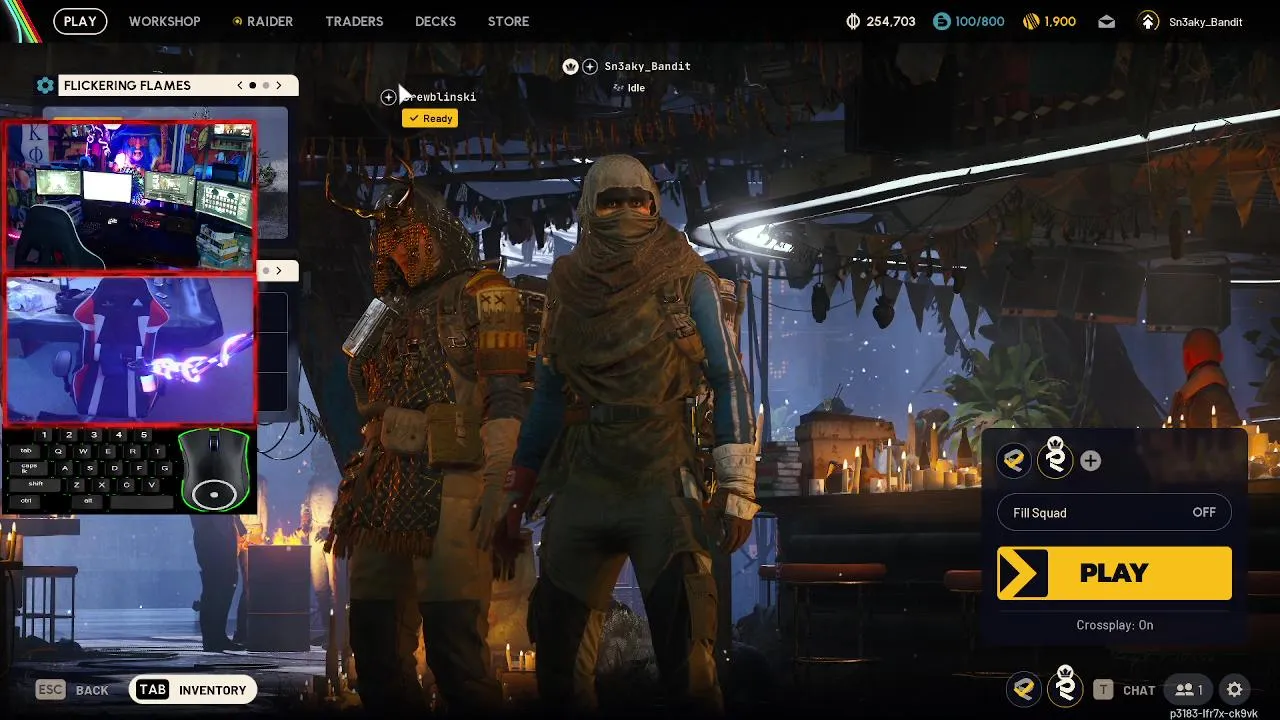Go to the TRADERS tab
The width and height of the screenshot is (1280, 720).
click(354, 21)
